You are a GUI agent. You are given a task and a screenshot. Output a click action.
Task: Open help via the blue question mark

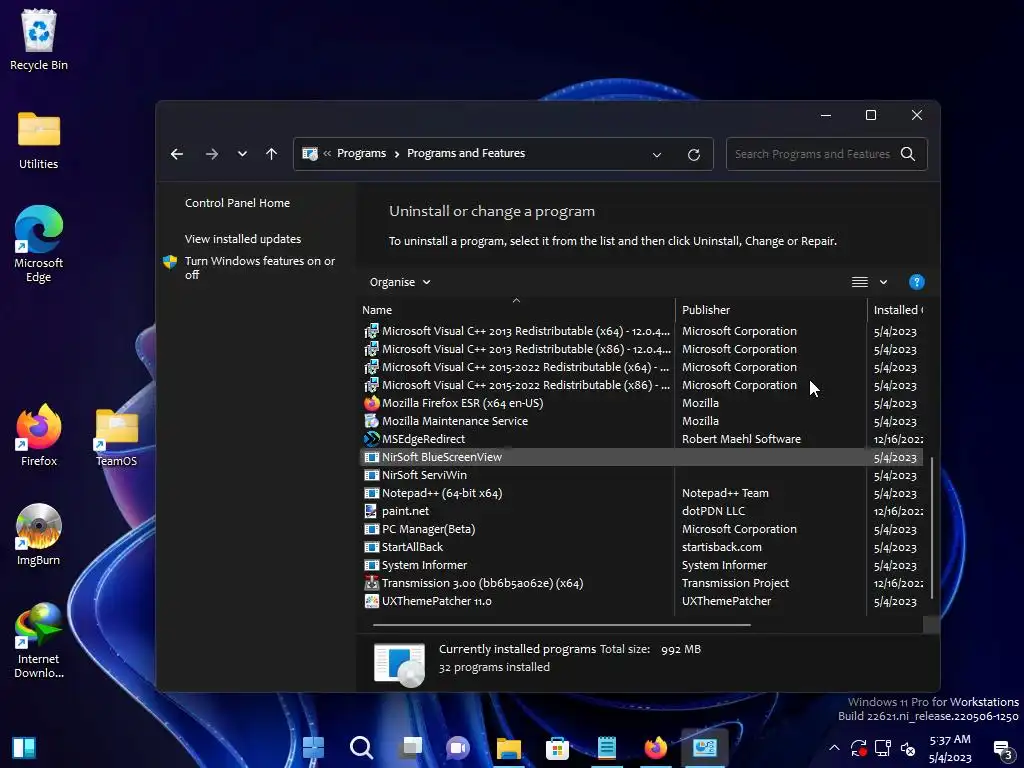click(916, 282)
